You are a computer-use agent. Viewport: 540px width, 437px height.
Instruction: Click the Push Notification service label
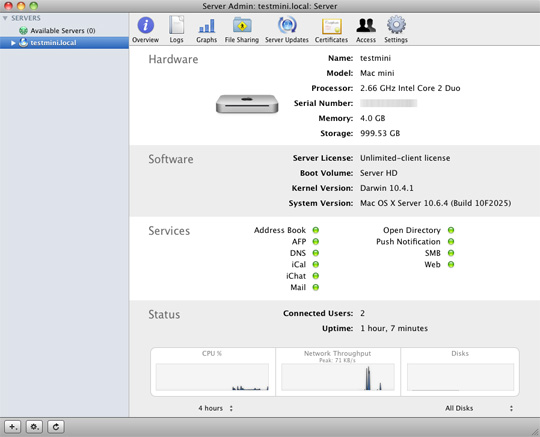pyautogui.click(x=408, y=241)
